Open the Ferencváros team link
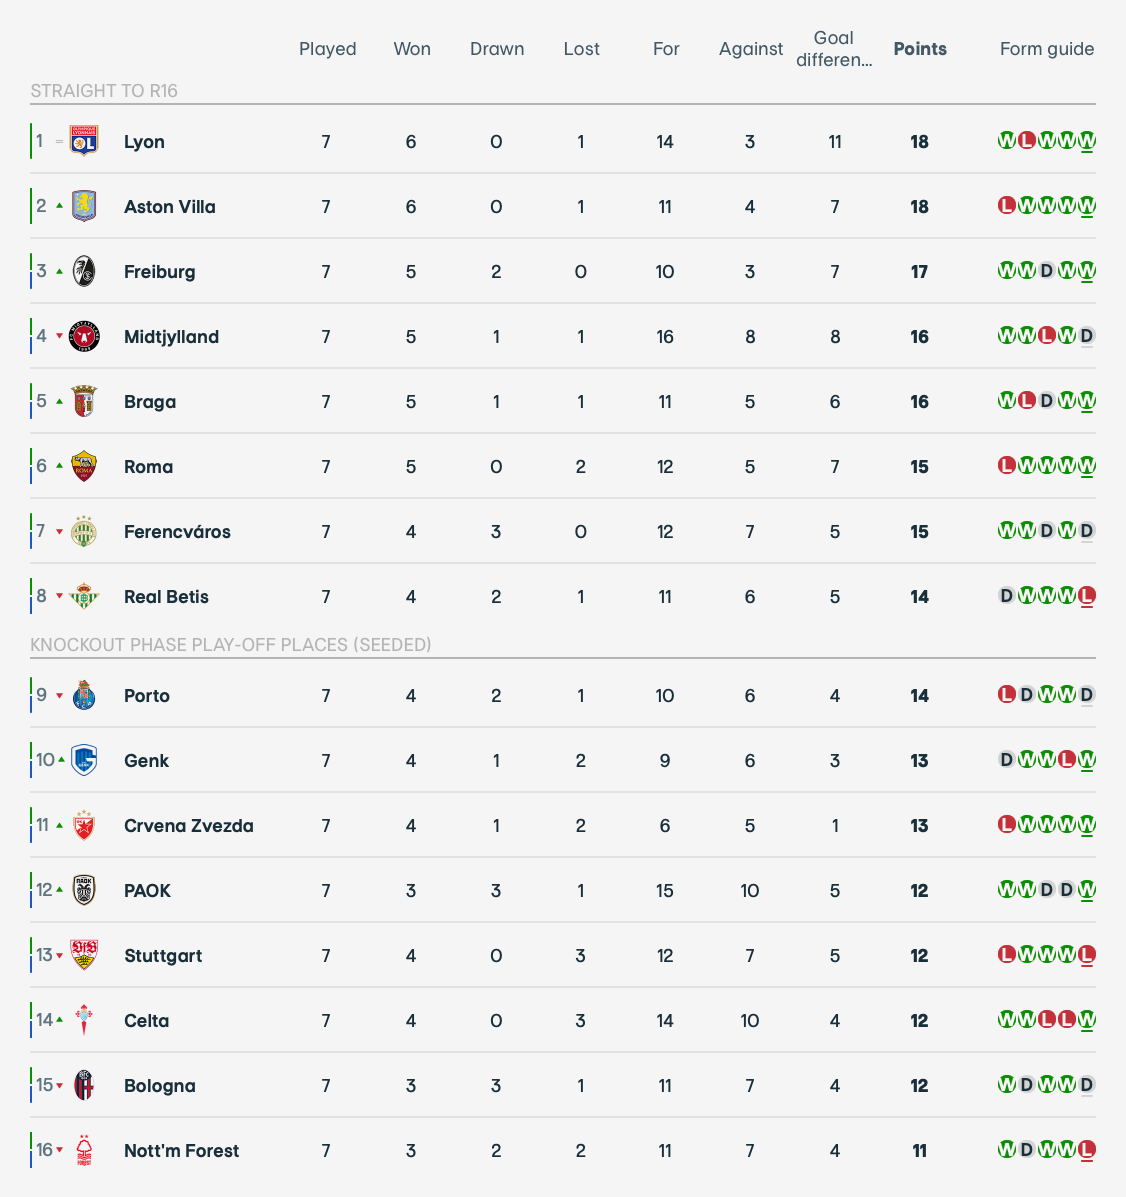 177,532
